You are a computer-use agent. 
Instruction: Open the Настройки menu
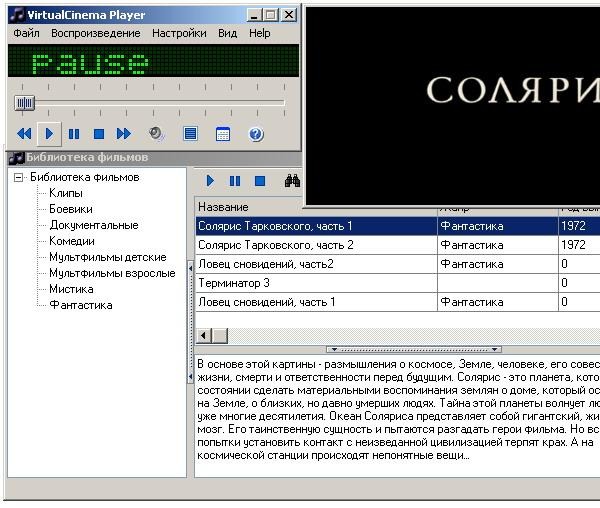click(179, 33)
